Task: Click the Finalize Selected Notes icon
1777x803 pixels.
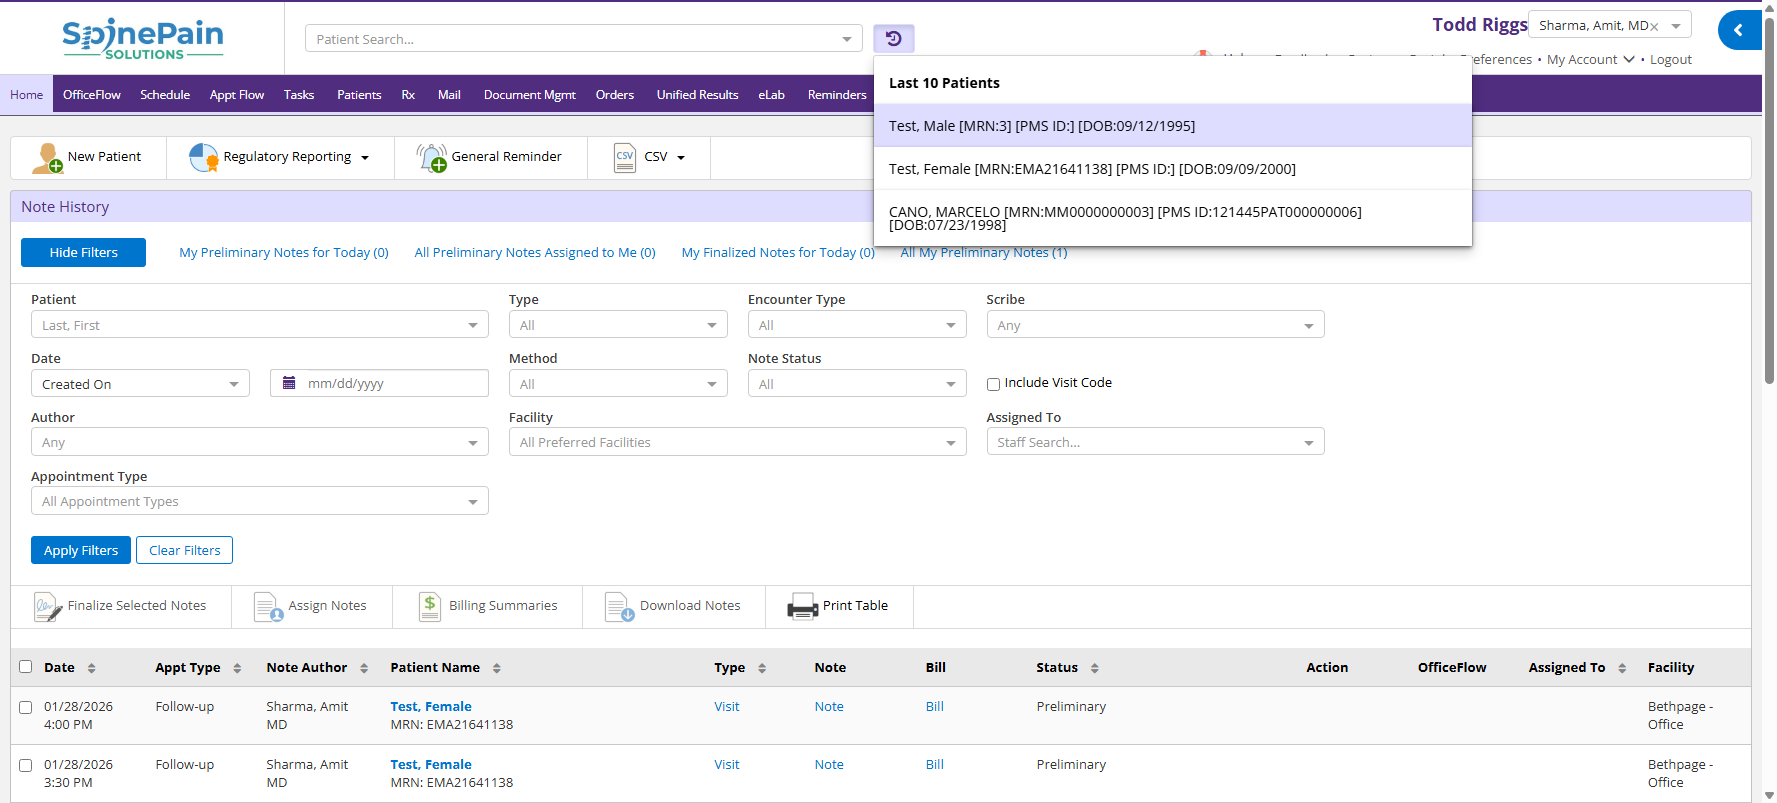Action: (x=47, y=607)
